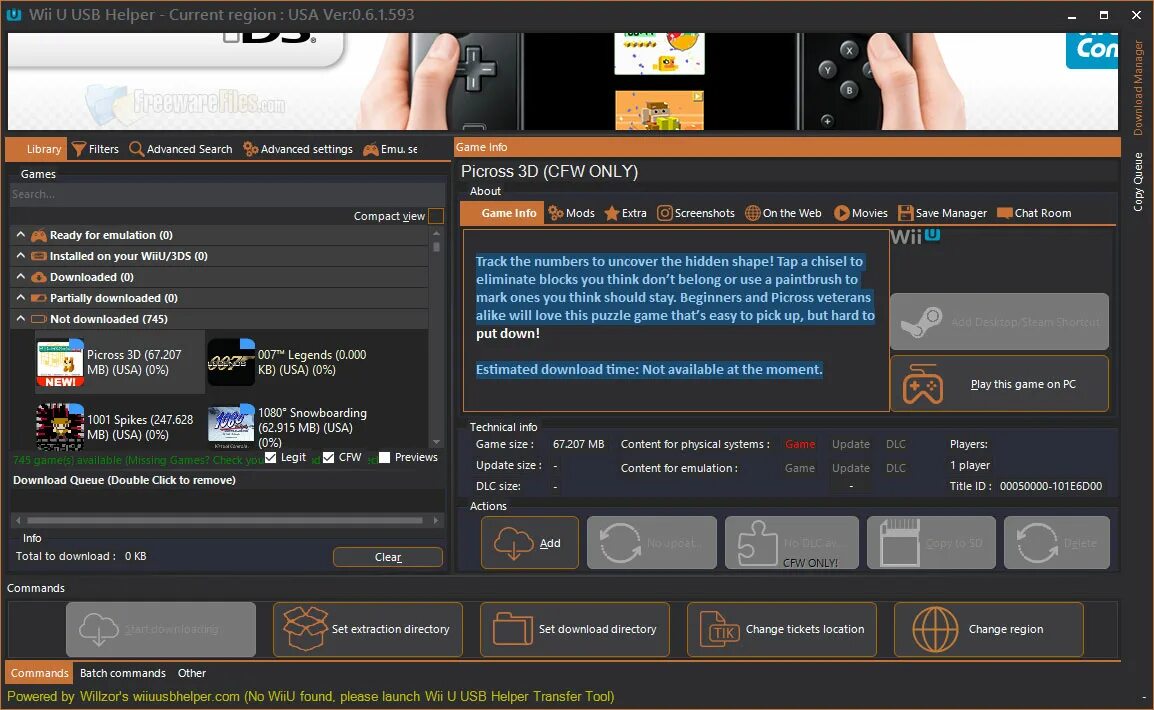Collapse the Not downloaded (745) group
Image resolution: width=1154 pixels, height=710 pixels.
[x=21, y=319]
